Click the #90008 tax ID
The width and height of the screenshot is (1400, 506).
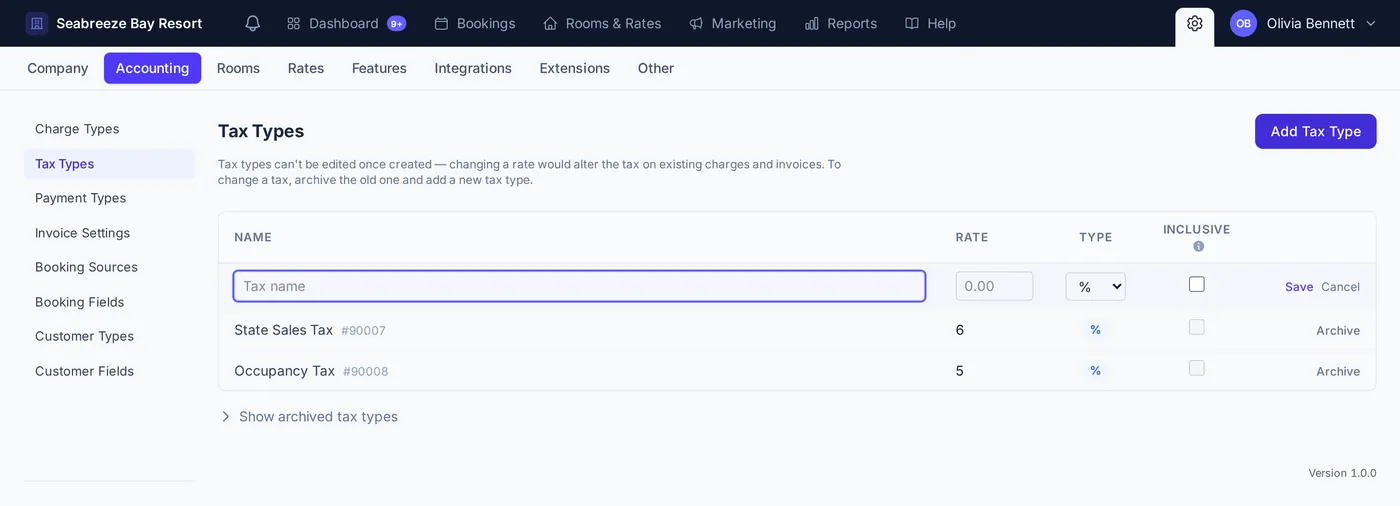pos(365,372)
